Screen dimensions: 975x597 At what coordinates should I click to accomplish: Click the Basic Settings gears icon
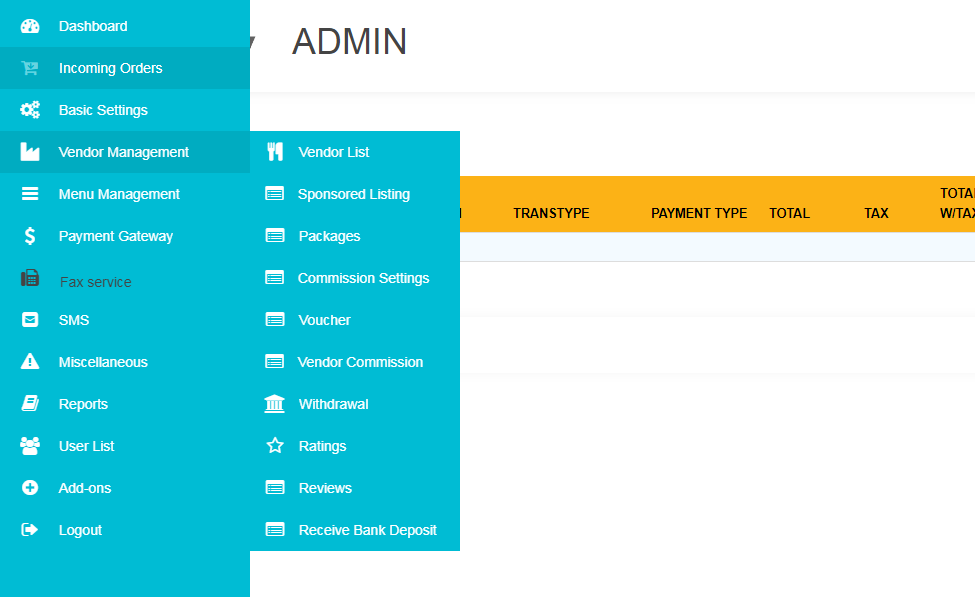tap(30, 110)
